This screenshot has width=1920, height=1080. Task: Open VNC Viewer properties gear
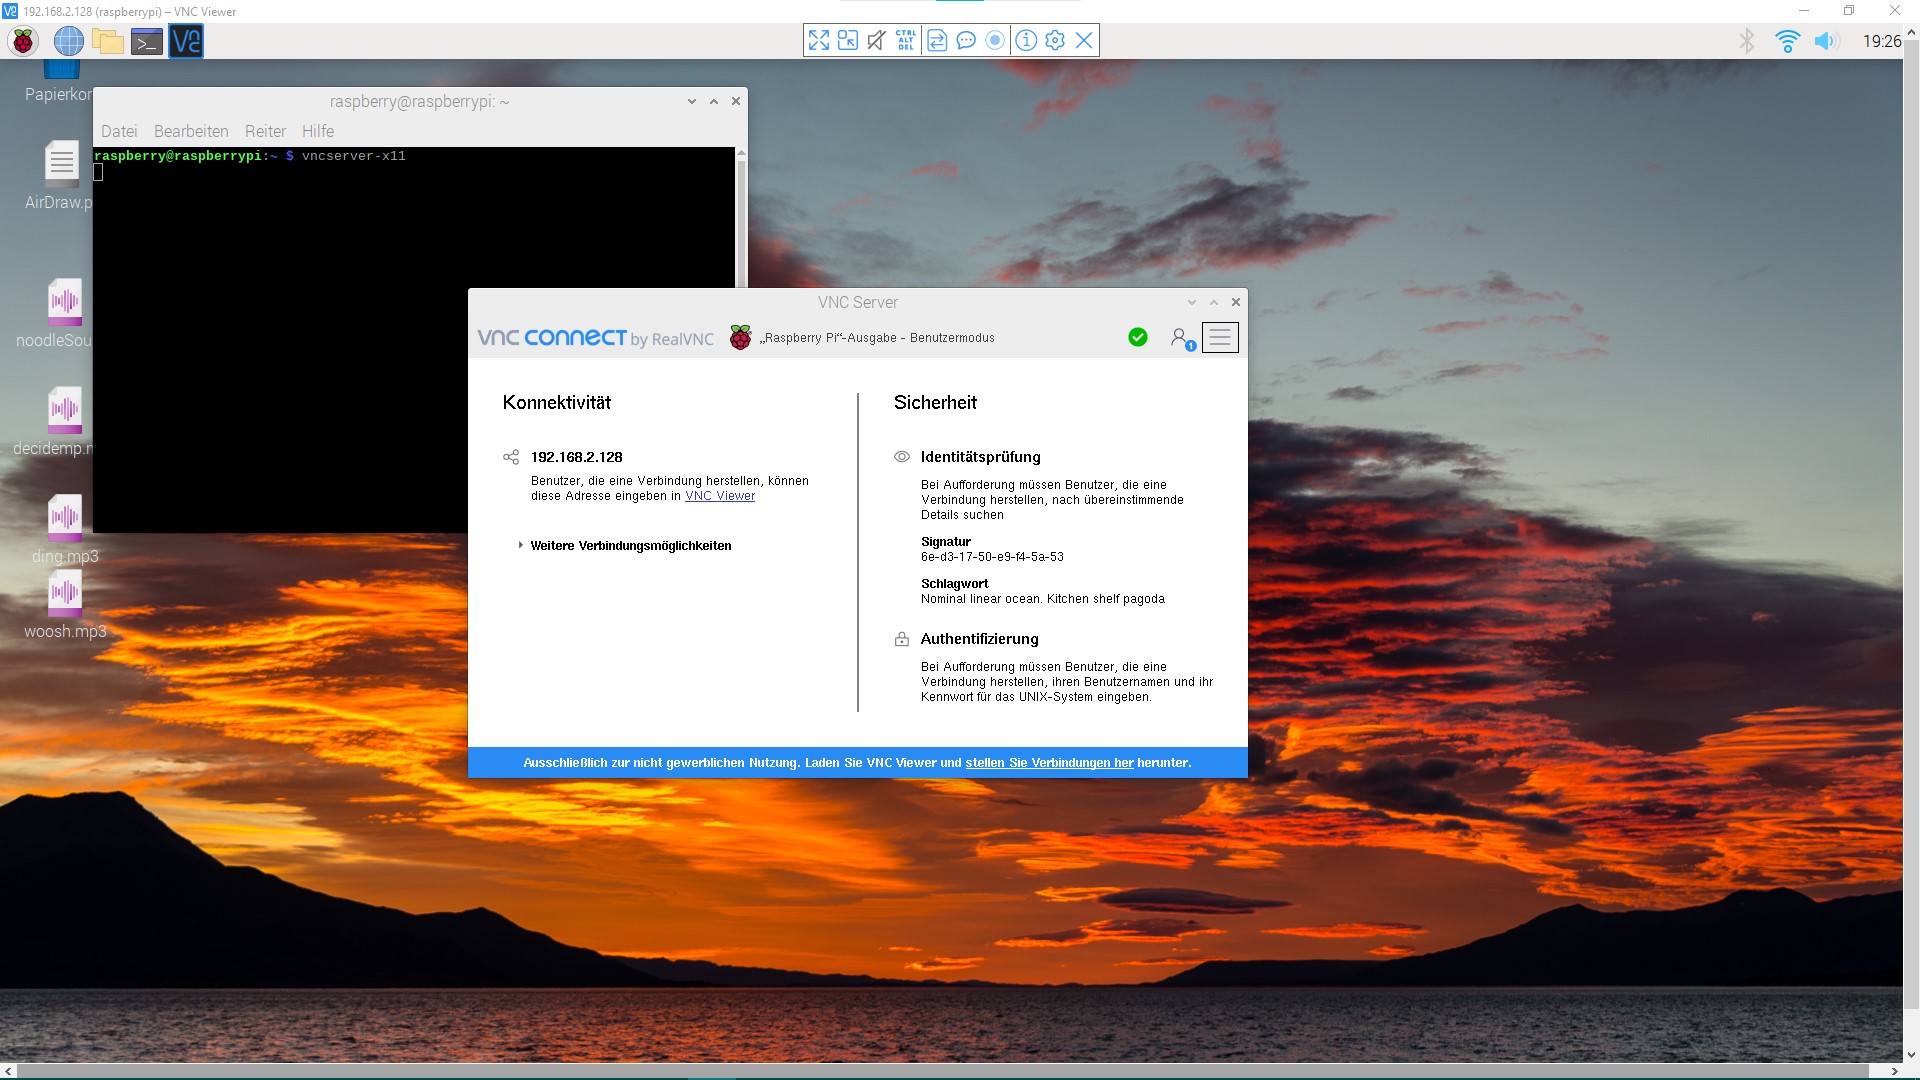click(x=1055, y=40)
